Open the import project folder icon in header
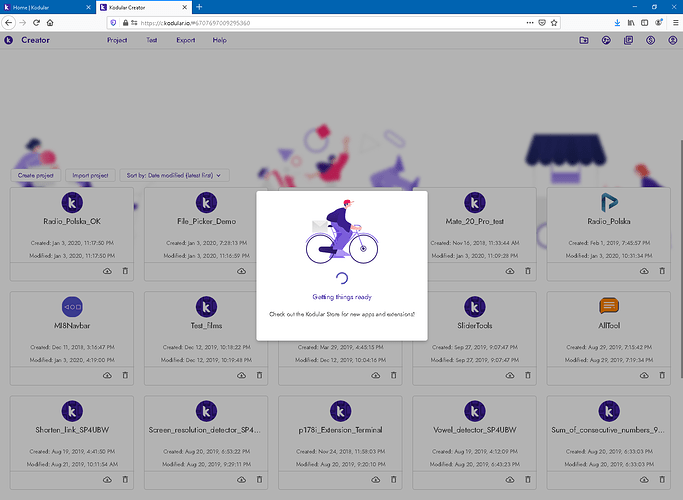The height and width of the screenshot is (500, 683). 584,40
